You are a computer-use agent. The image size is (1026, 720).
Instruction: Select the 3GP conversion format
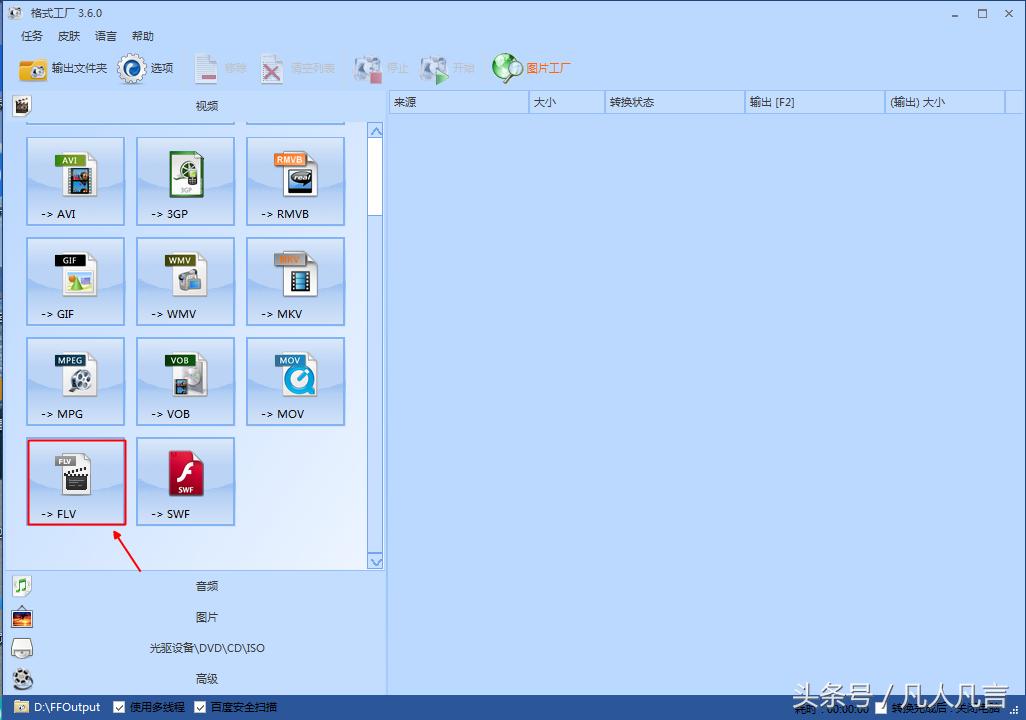pos(185,181)
